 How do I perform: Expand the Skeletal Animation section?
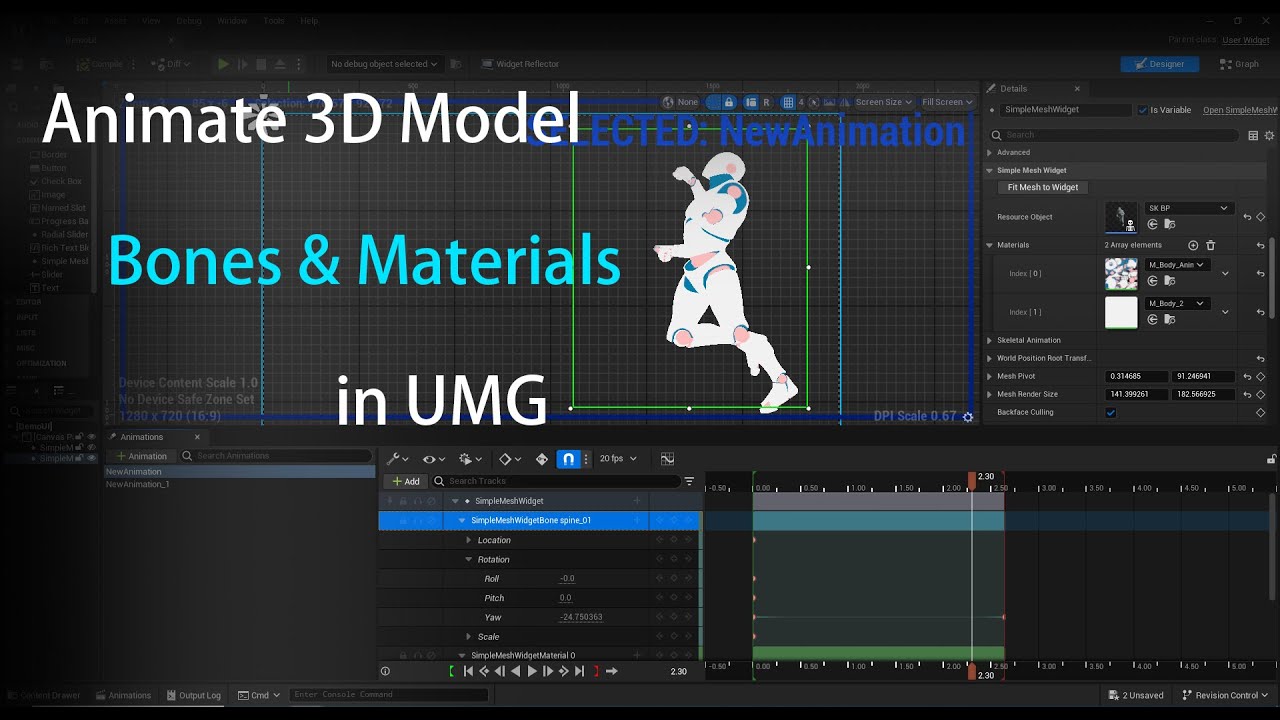click(990, 340)
